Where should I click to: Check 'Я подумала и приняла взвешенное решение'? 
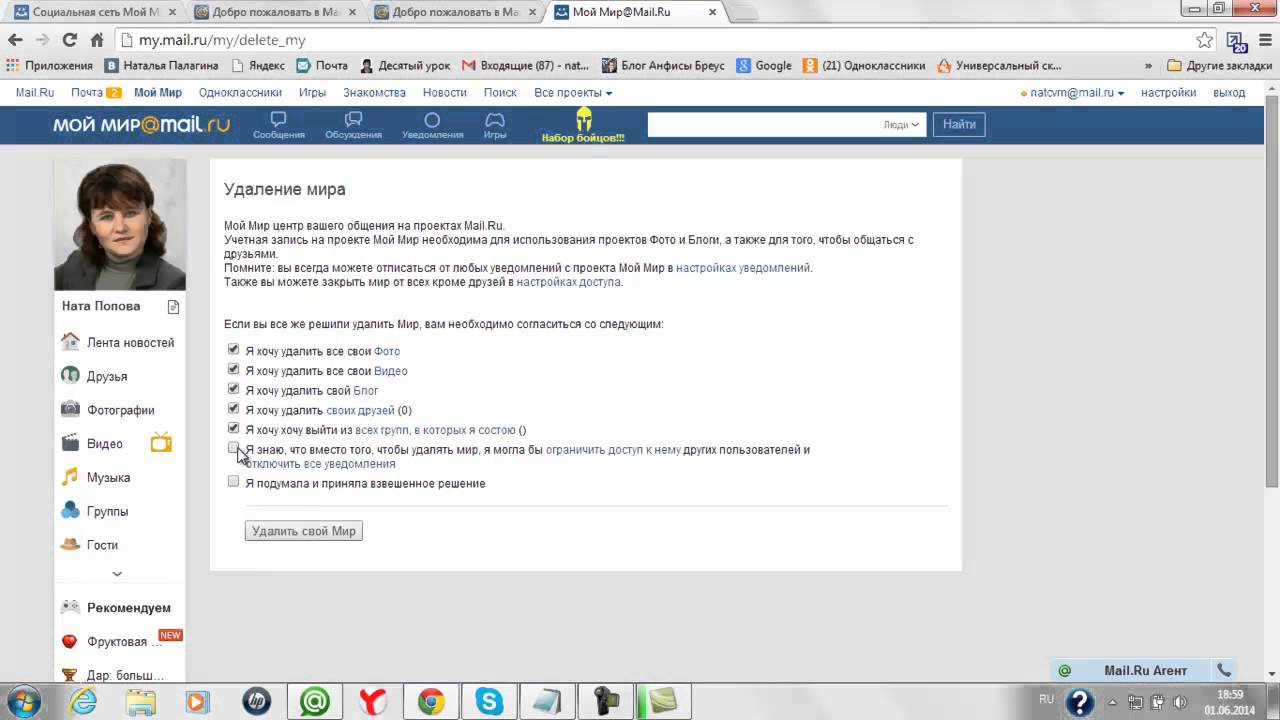click(x=234, y=481)
